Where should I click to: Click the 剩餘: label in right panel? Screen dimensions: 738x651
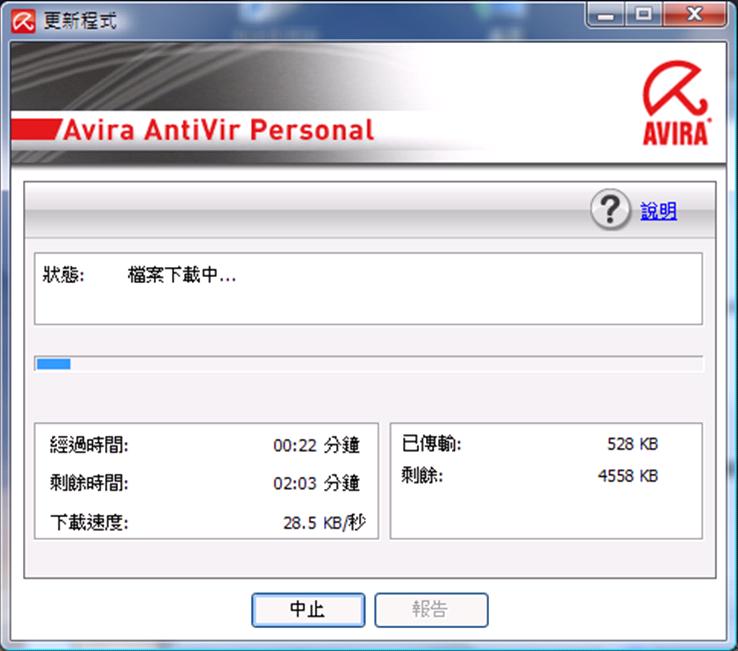click(x=422, y=475)
